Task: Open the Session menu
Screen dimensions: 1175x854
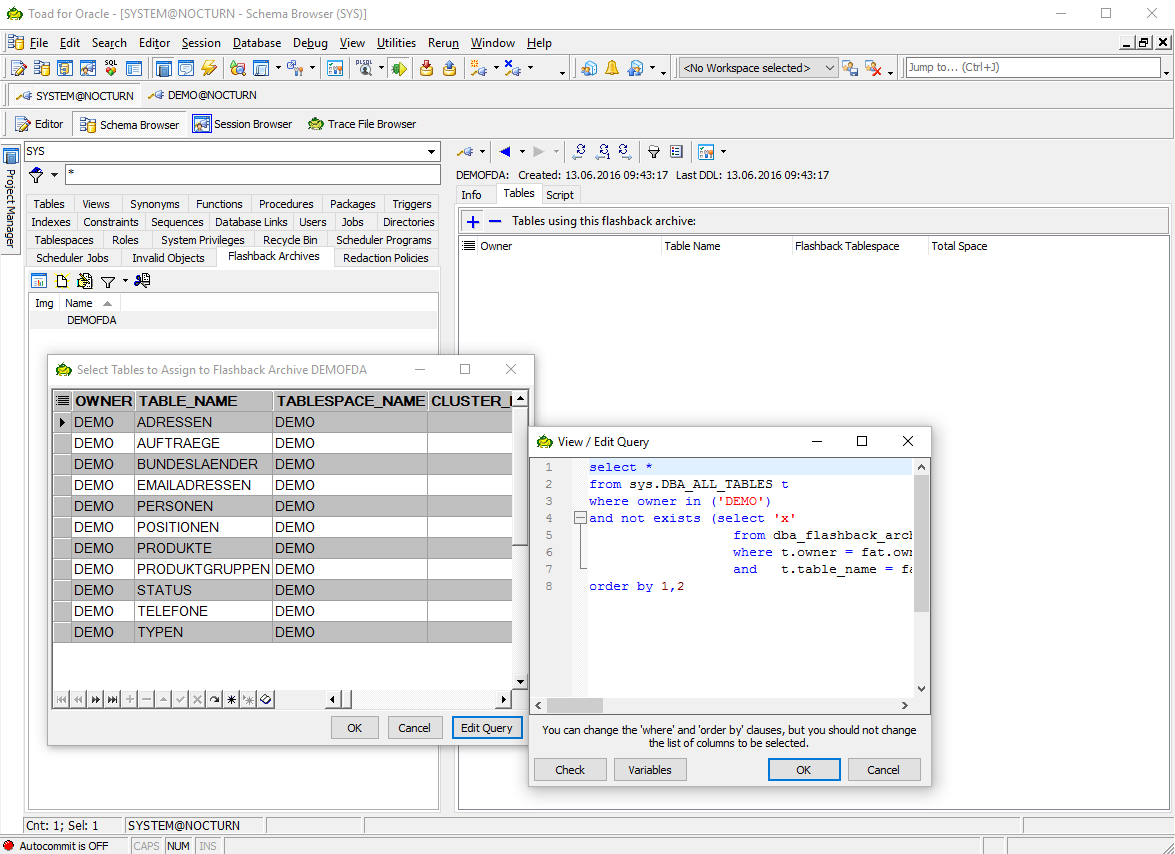Action: 201,43
